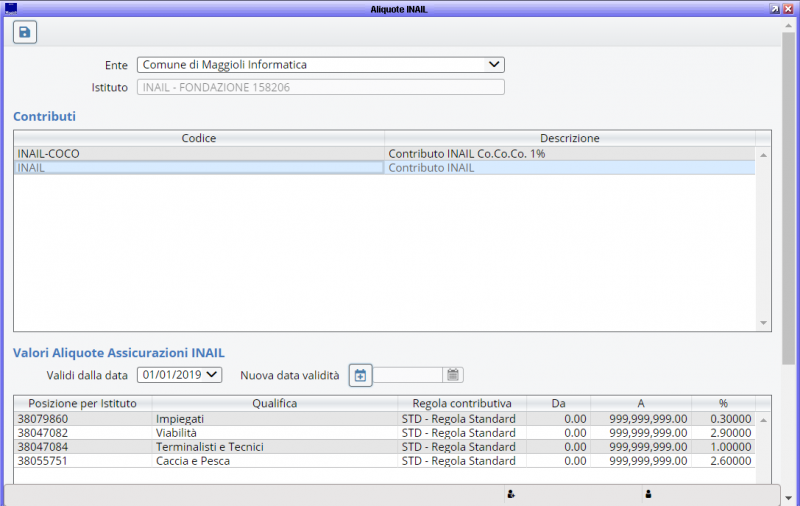Click the add new validity date icon
This screenshot has width=800, height=506.
[360, 376]
